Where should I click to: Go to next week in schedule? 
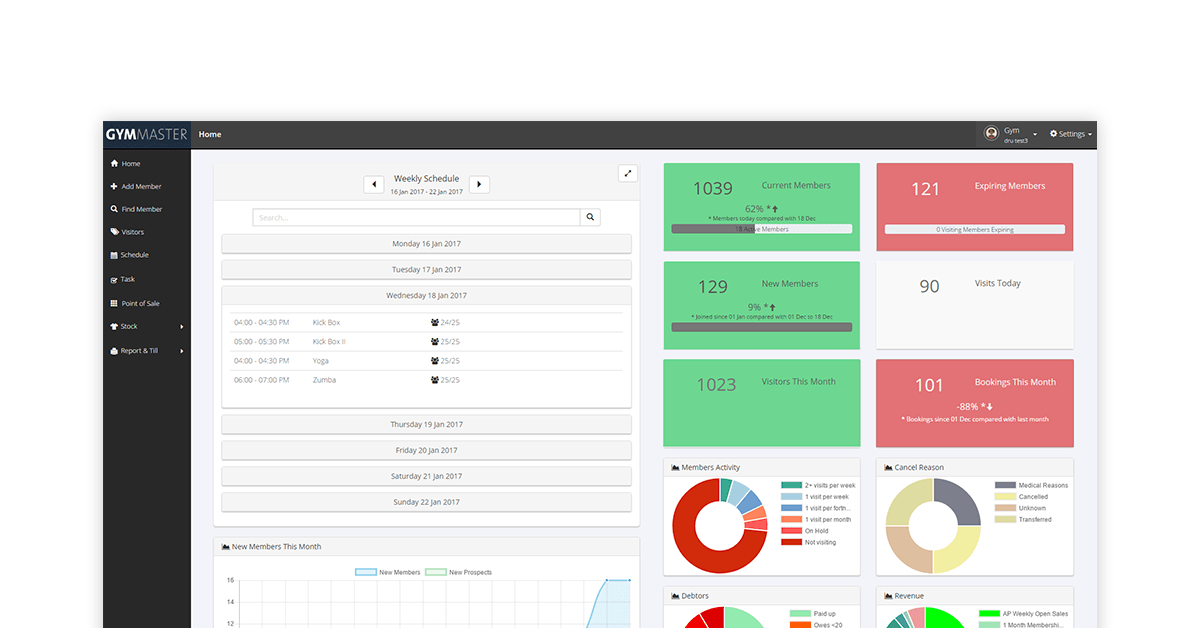(479, 184)
